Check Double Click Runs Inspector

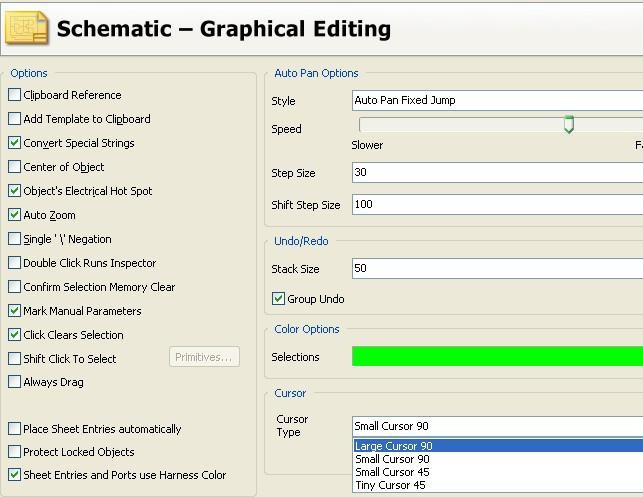(14, 263)
